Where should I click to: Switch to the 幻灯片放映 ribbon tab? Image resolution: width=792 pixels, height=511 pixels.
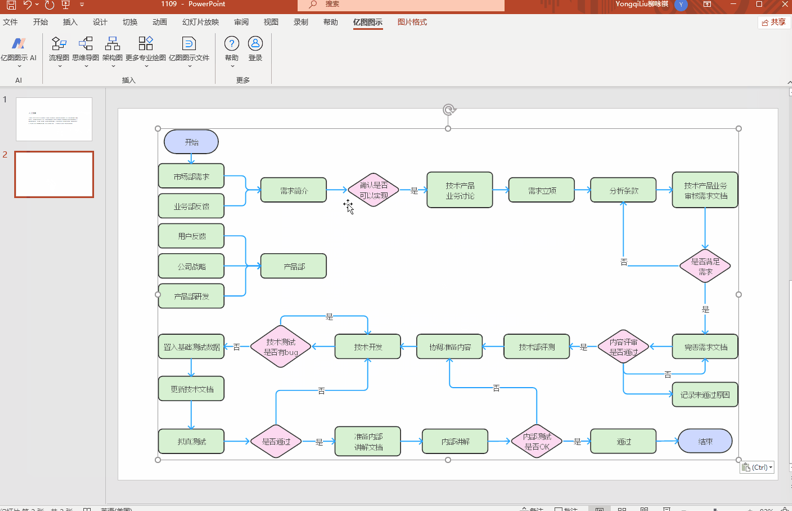(x=201, y=22)
